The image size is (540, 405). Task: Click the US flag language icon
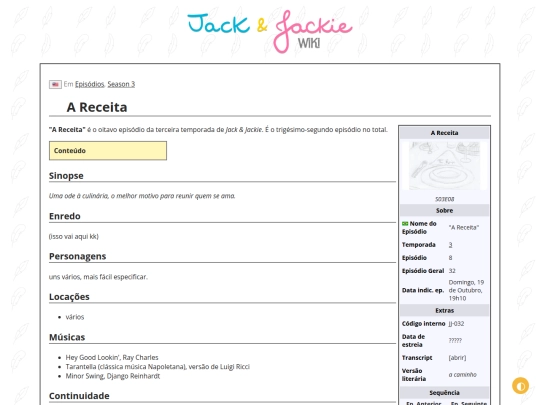pyautogui.click(x=55, y=84)
